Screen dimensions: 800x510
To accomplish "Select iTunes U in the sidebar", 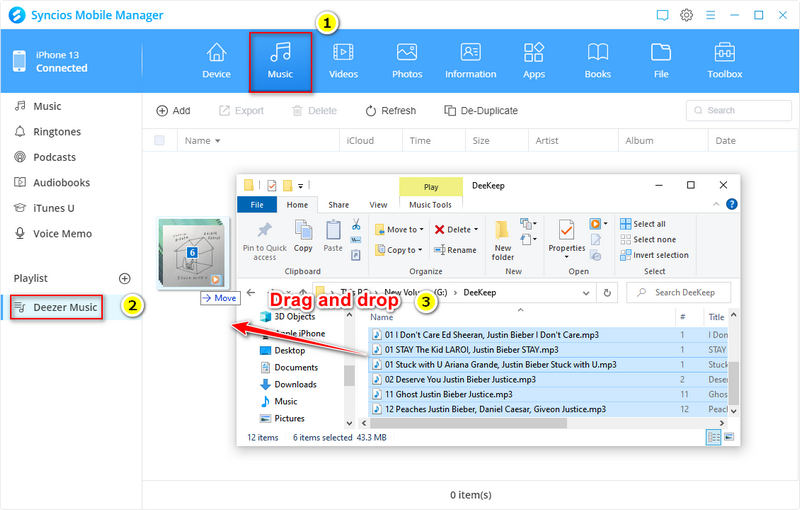I will [x=44, y=208].
